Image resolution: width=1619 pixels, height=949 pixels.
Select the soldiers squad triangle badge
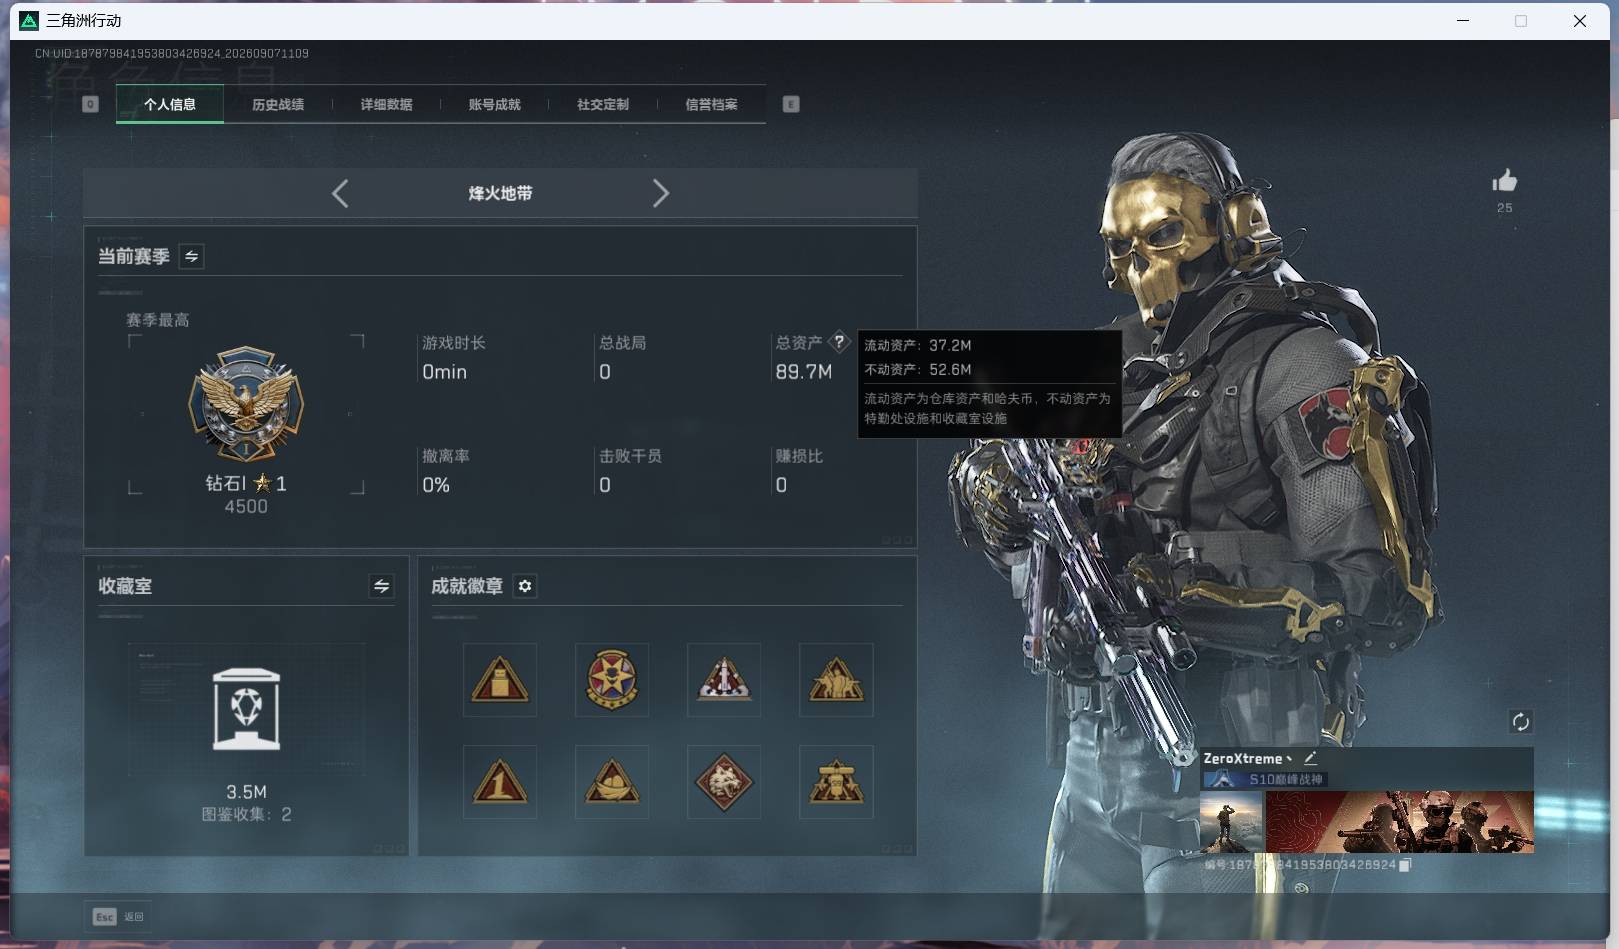[x=836, y=680]
